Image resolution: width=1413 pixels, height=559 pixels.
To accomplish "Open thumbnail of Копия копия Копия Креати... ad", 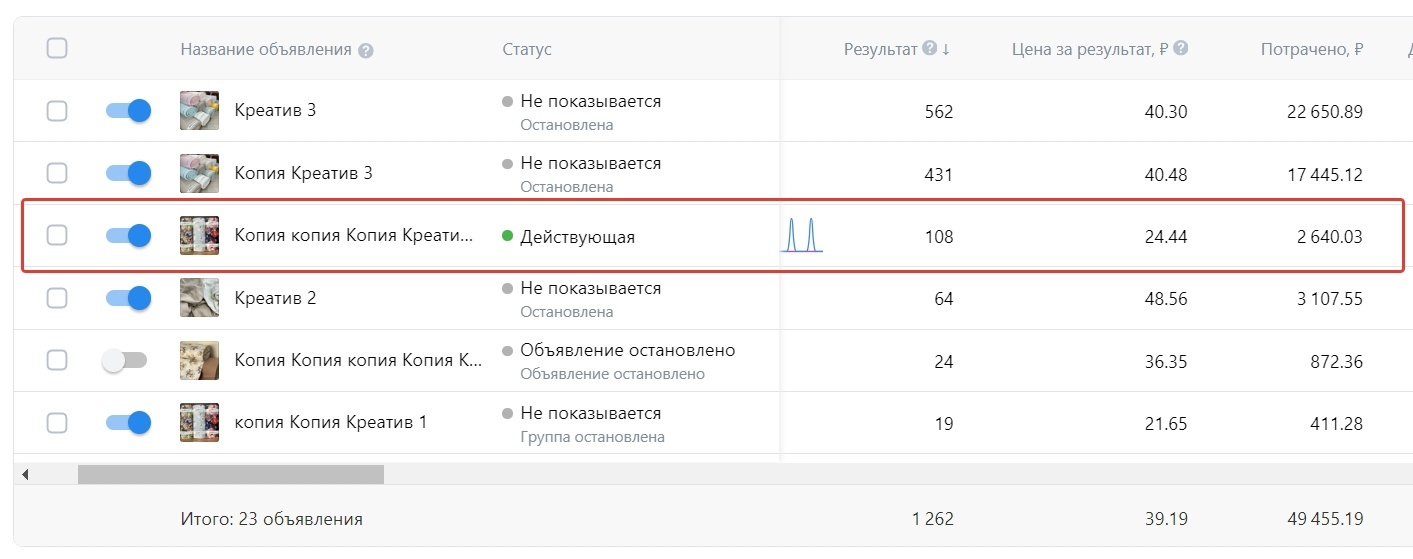I will 199,236.
